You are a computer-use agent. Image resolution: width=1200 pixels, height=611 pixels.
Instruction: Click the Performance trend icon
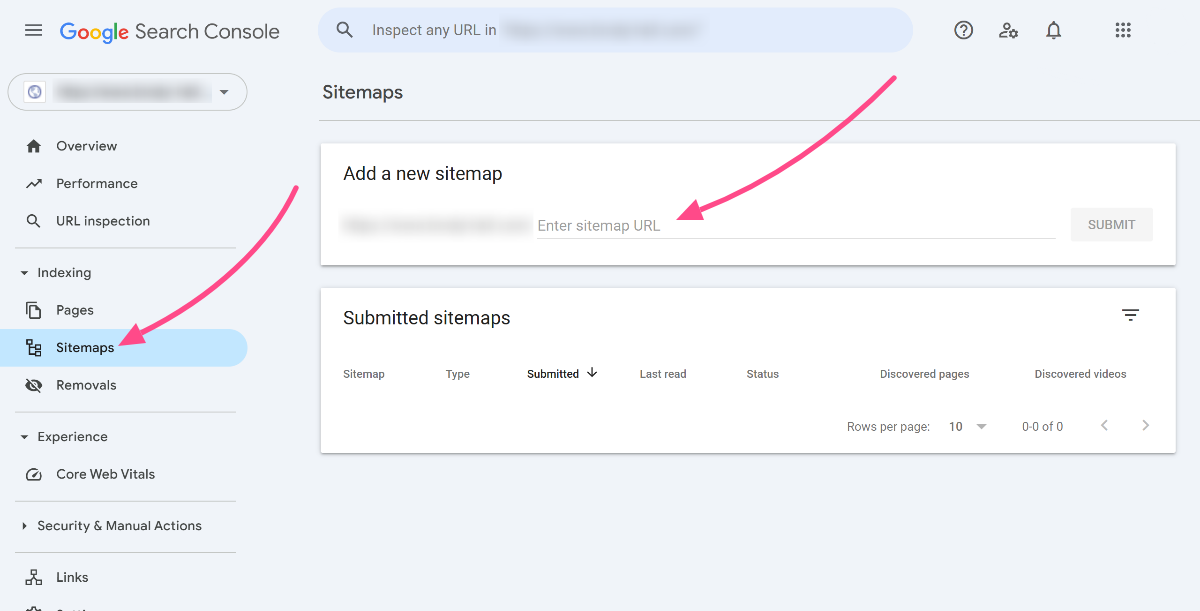point(34,184)
